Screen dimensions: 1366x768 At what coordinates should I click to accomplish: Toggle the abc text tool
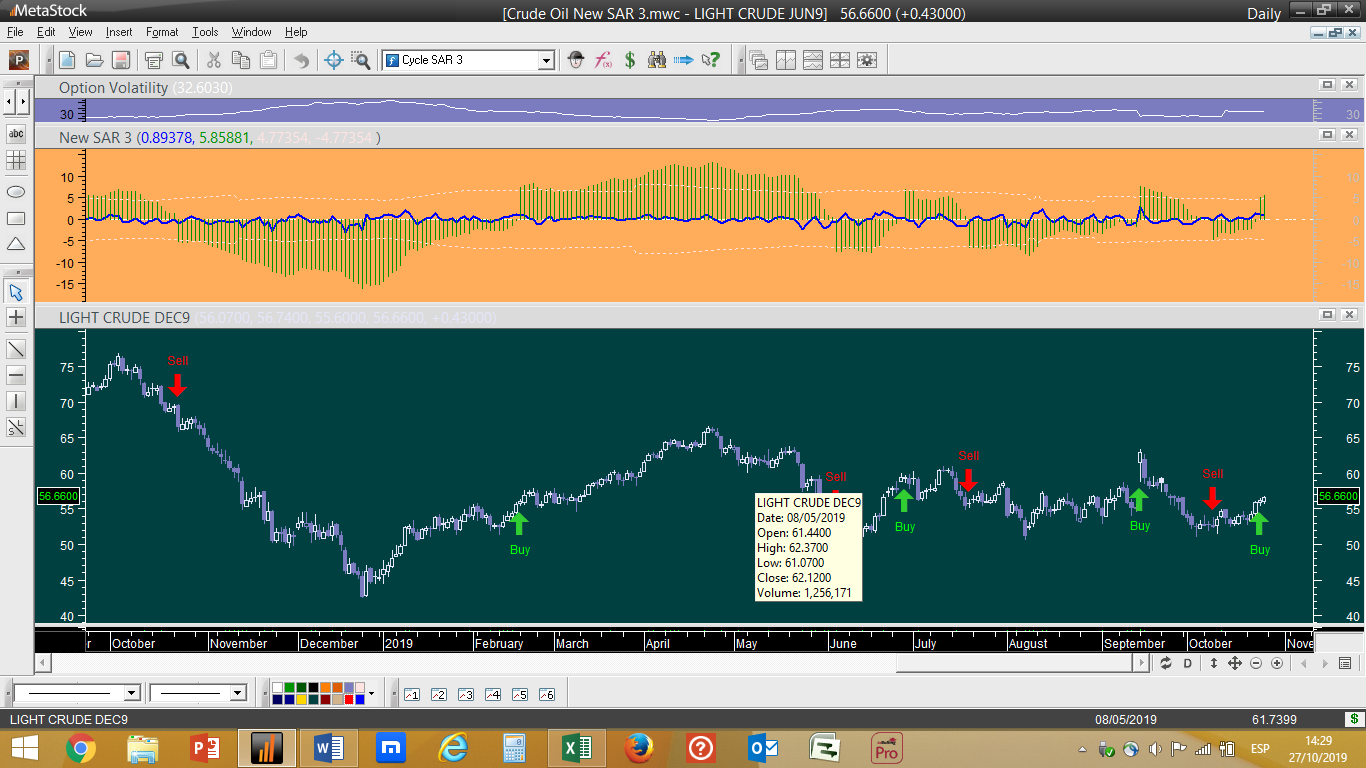pos(16,134)
